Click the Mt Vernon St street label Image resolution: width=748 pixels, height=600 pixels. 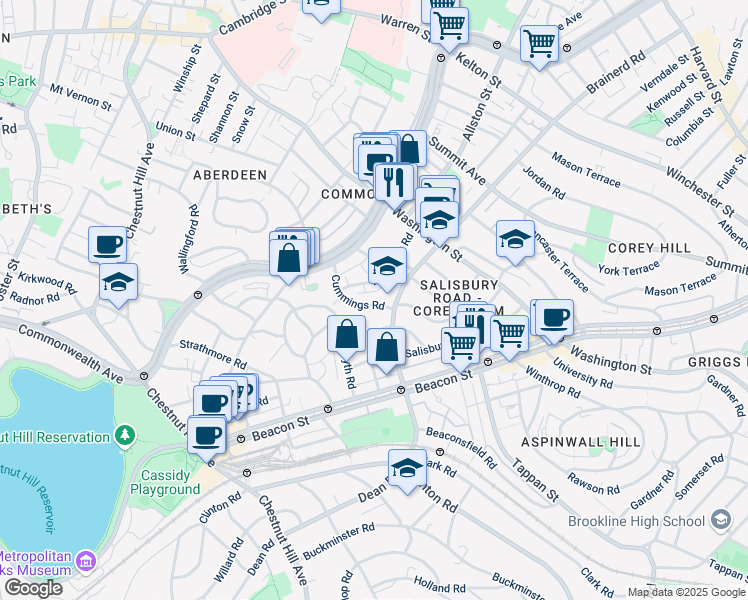pos(81,97)
